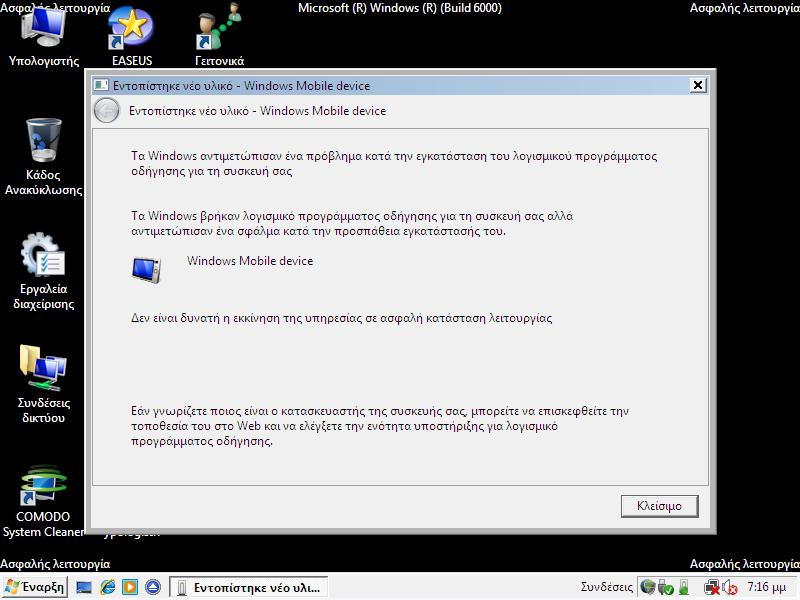800x600 pixels.
Task: Click 'Microsoft (R) Windows (R) (Build 6000)' text
Action: point(400,8)
